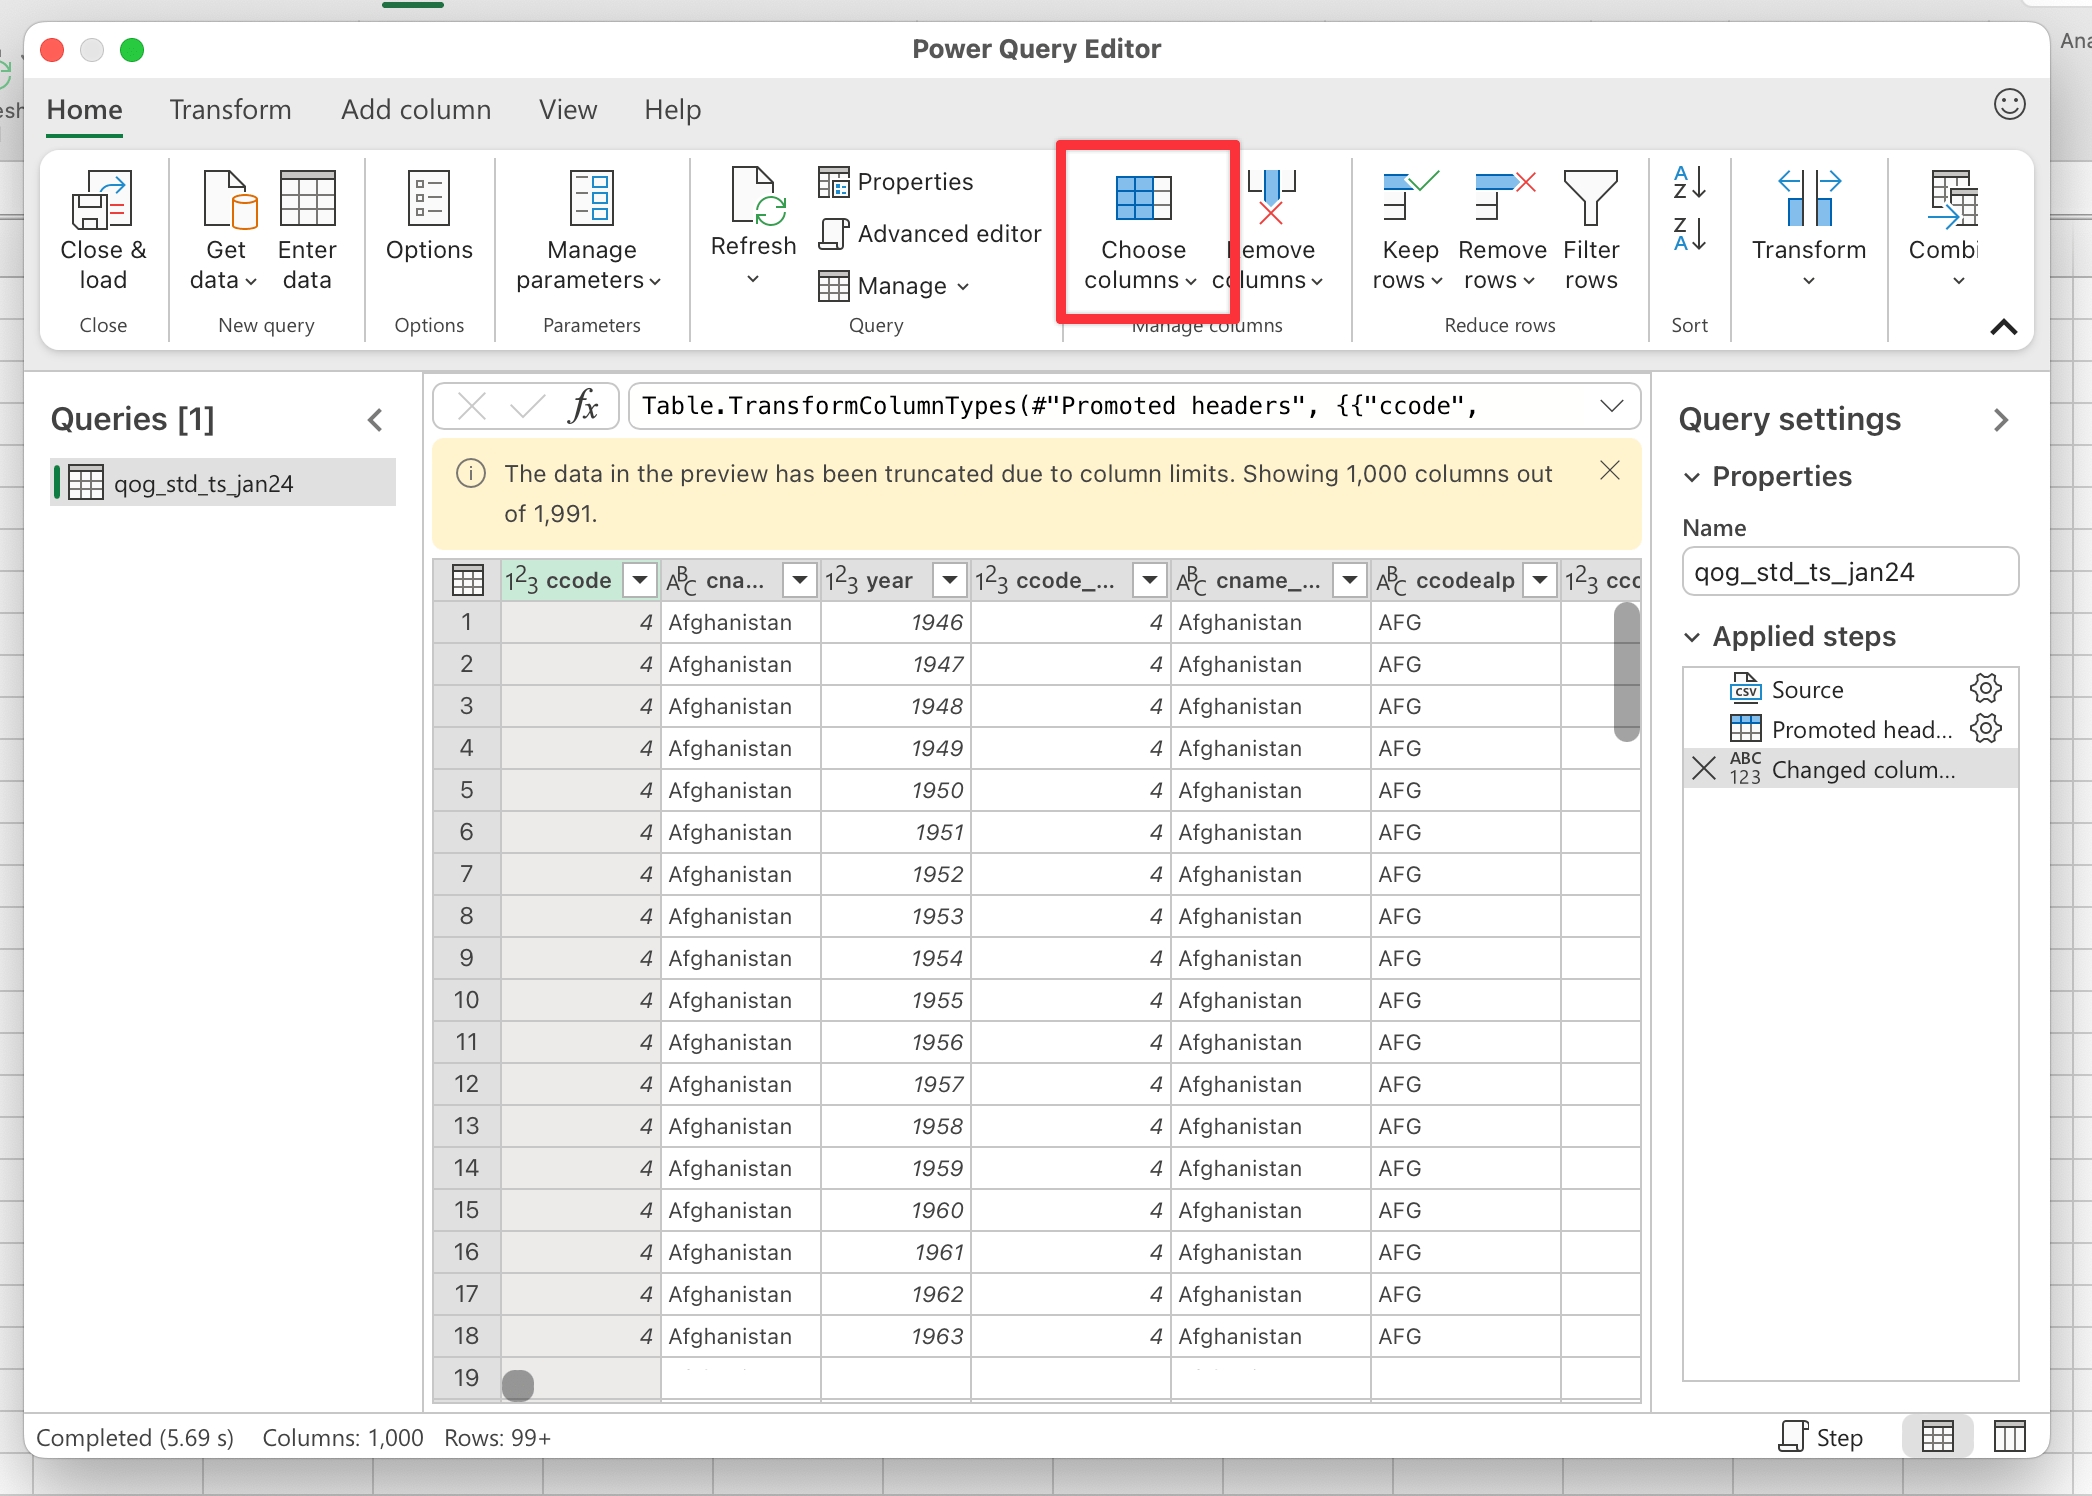Collapse the Query settings pane
This screenshot has height=1496, width=2092.
tap(2001, 420)
